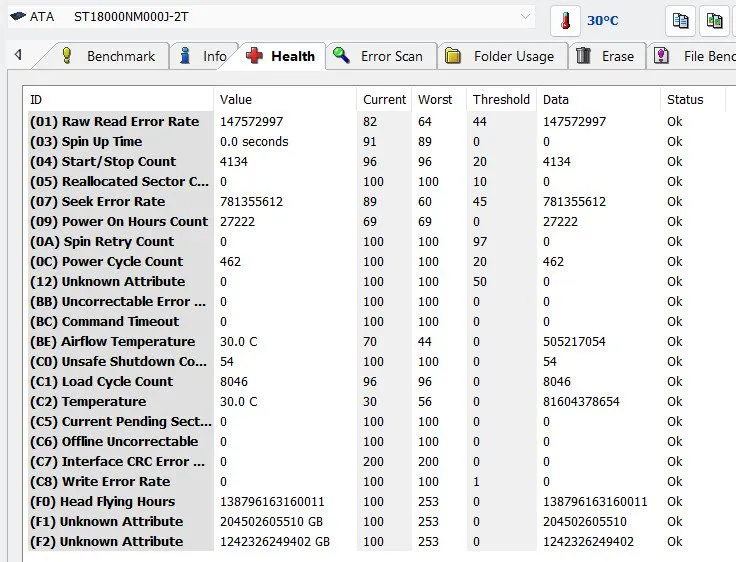Open the Erase tab
The image size is (736, 562).
[x=606, y=56]
